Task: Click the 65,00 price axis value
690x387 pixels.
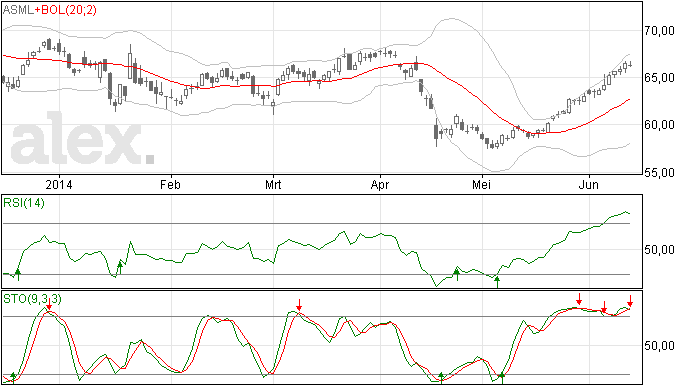Action: [659, 78]
